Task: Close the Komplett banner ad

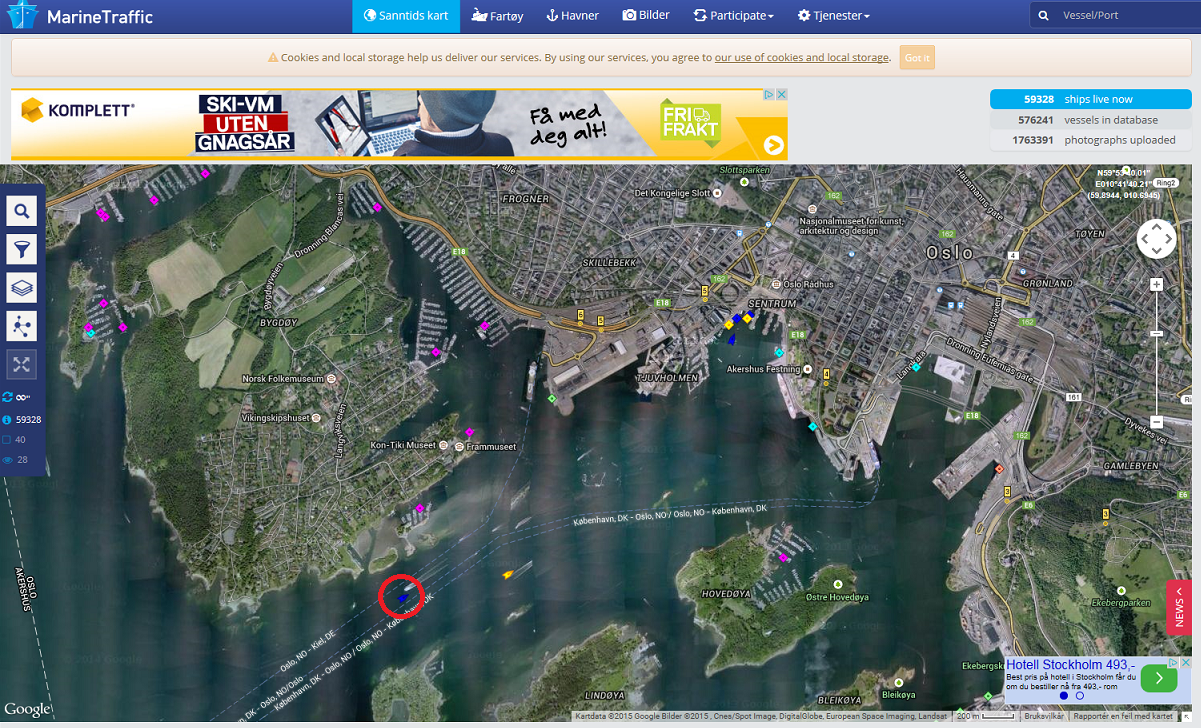Action: (x=782, y=95)
